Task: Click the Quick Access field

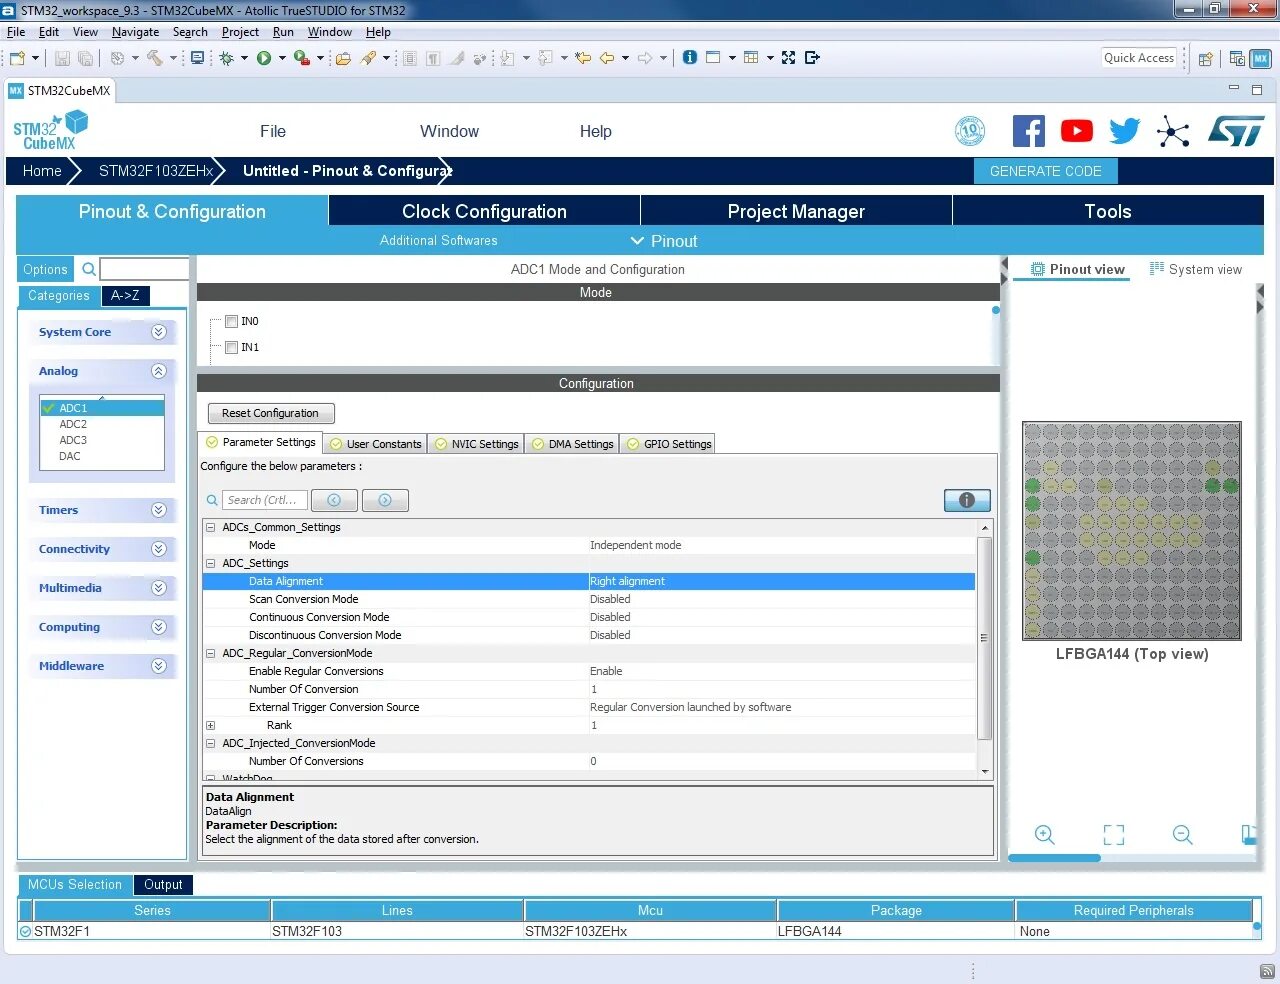Action: pos(1139,58)
